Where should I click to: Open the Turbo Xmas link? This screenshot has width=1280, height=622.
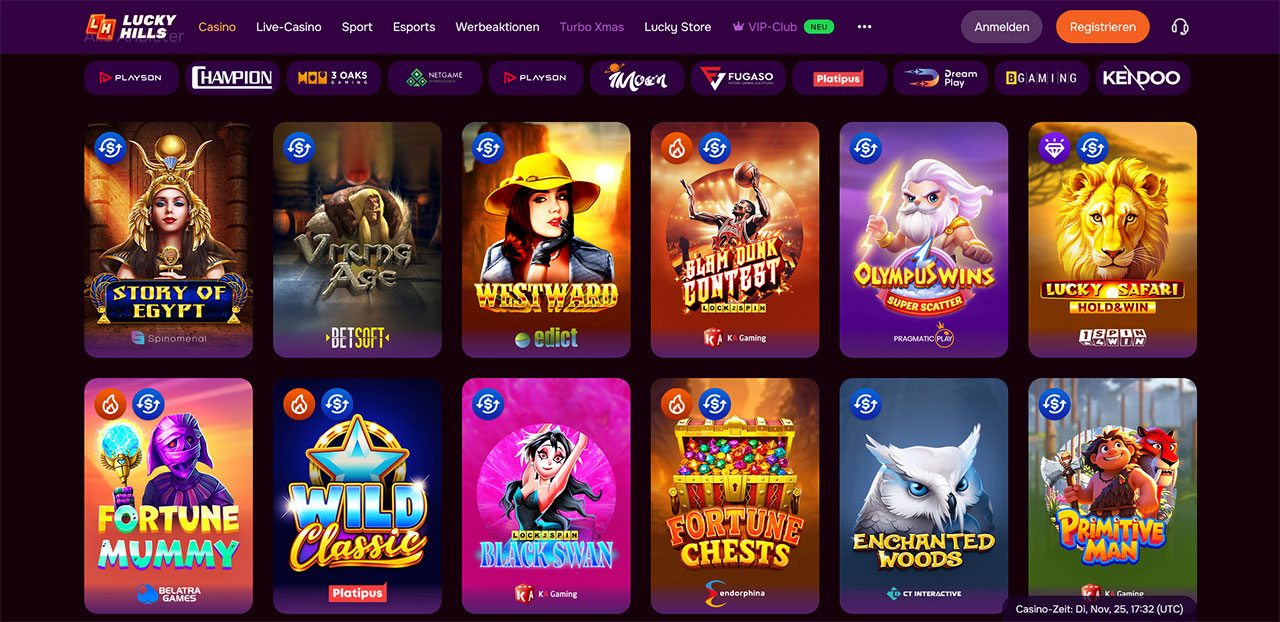tap(592, 27)
